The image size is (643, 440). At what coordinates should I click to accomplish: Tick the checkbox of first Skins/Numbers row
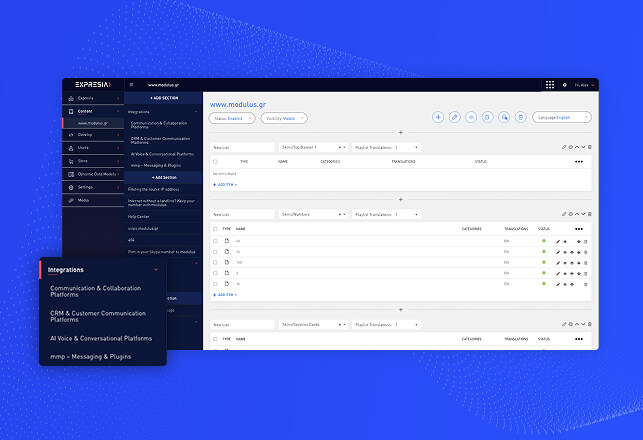tap(215, 241)
